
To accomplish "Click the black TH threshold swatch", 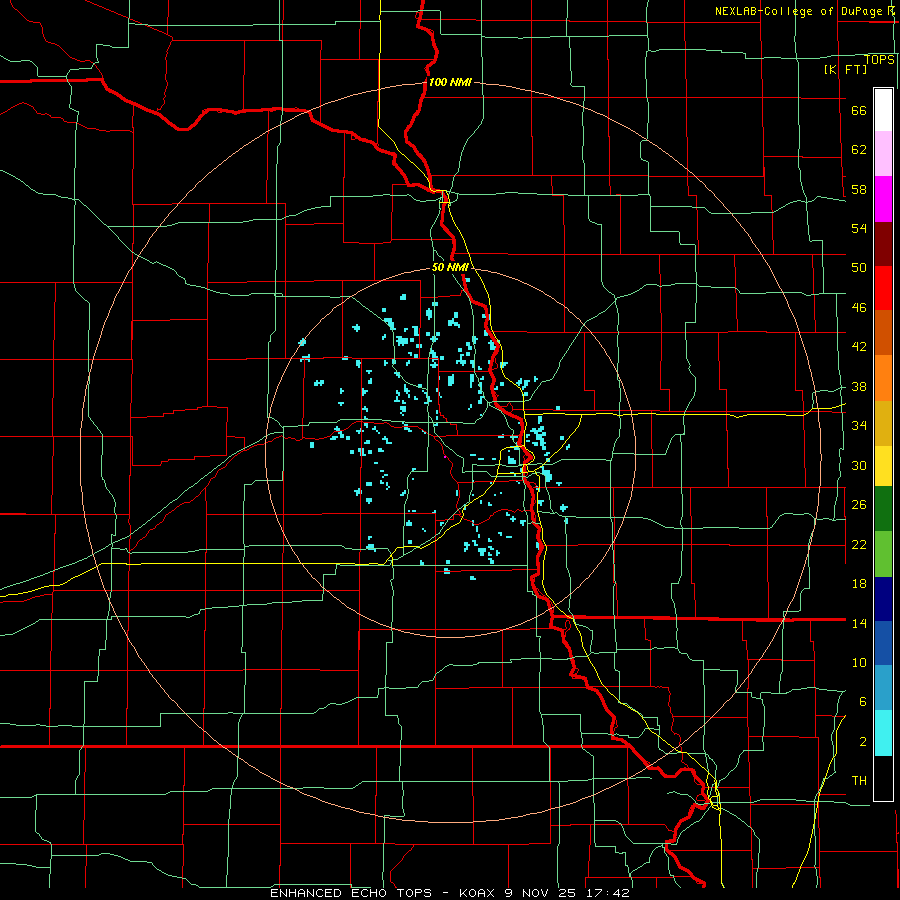I will click(x=883, y=778).
